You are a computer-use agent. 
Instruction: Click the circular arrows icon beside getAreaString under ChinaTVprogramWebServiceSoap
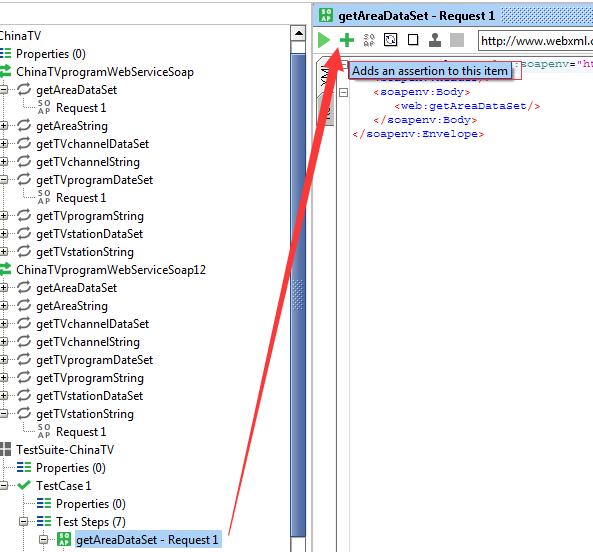click(x=24, y=126)
